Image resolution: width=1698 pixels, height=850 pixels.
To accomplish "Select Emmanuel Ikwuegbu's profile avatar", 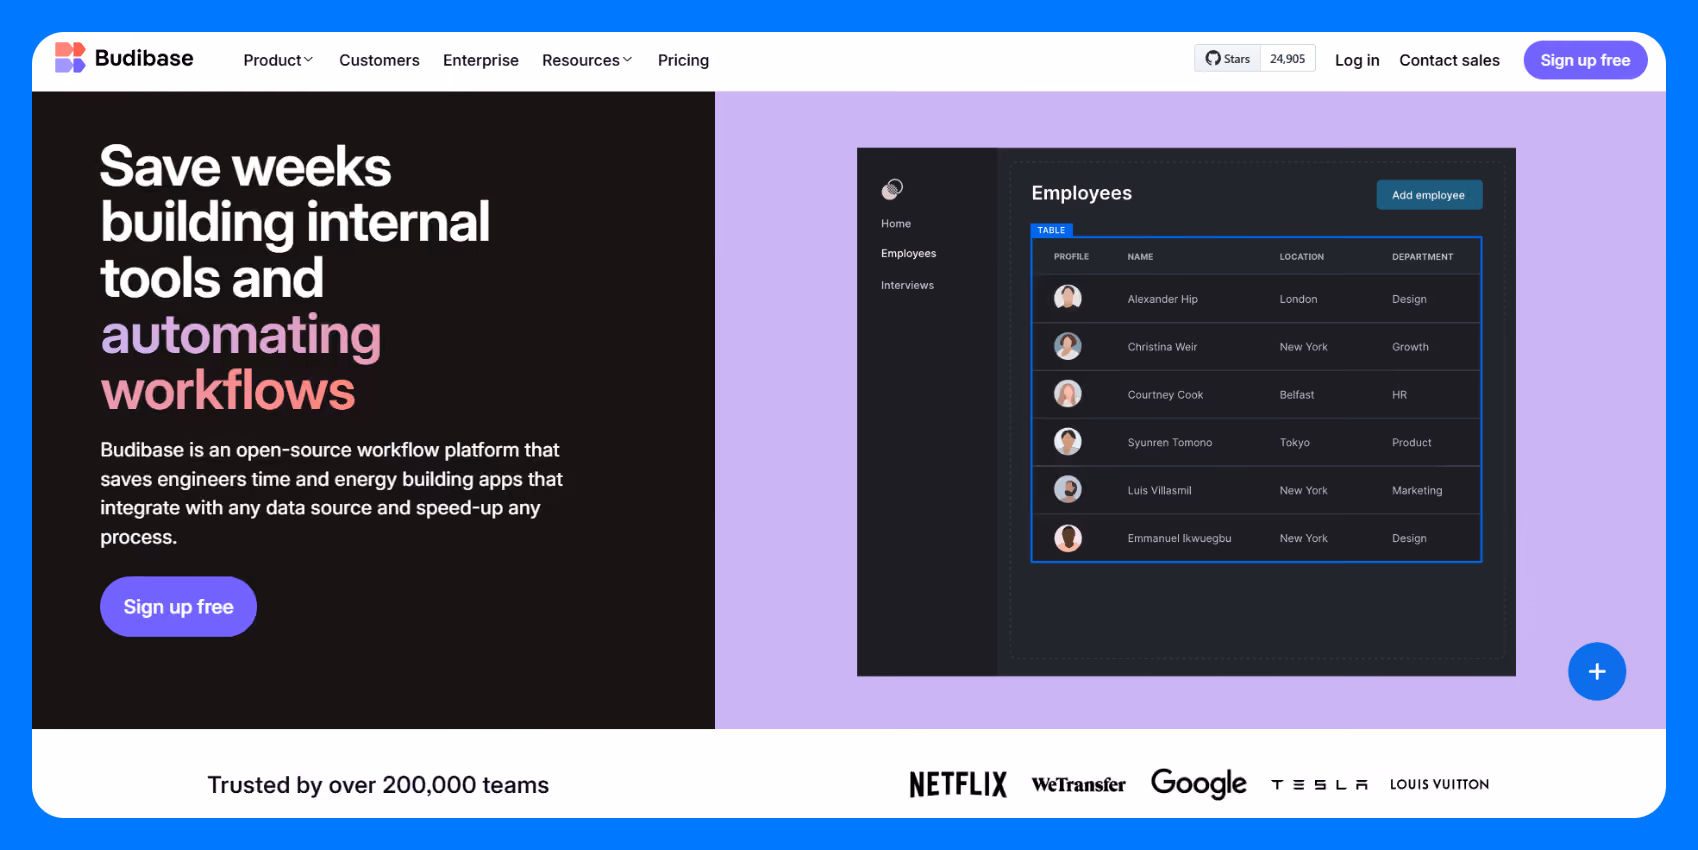I will click(x=1068, y=538).
